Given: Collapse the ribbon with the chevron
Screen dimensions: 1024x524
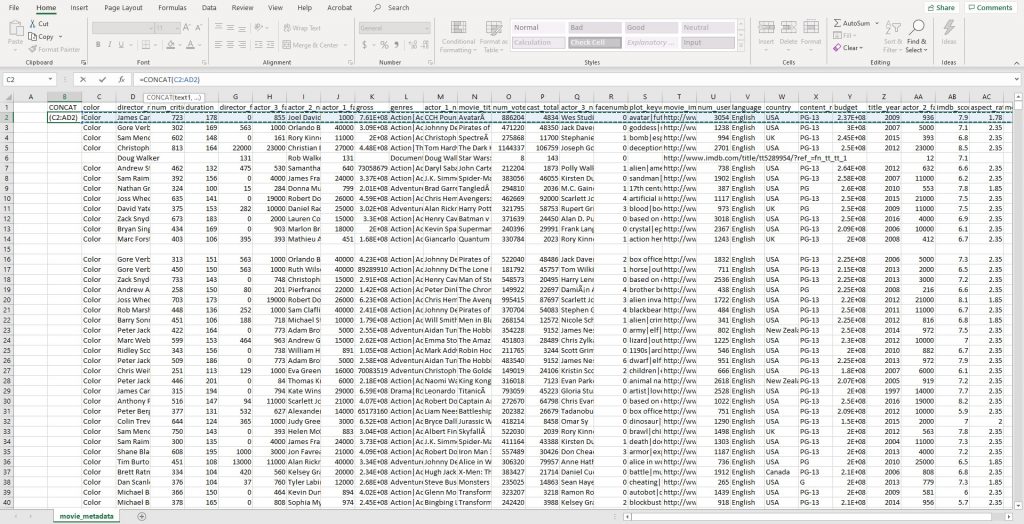Looking at the screenshot, I should [x=1016, y=63].
